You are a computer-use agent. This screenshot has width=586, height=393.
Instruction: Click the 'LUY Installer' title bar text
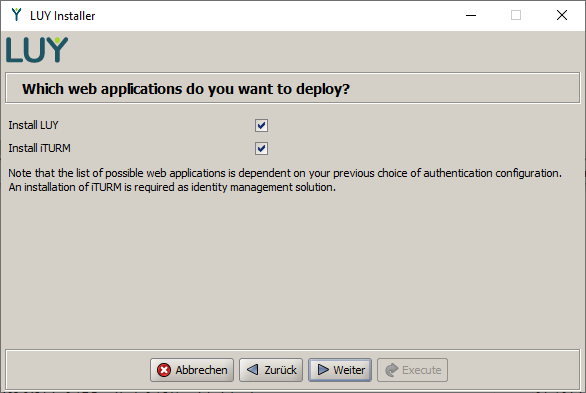62,16
